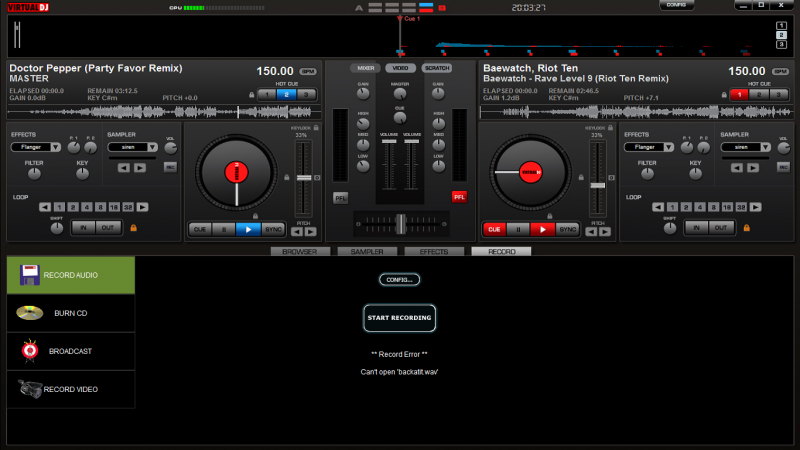Pitch bend down arrow on left deck
Image resolution: width=800 pixels, height=450 pixels.
297,232
